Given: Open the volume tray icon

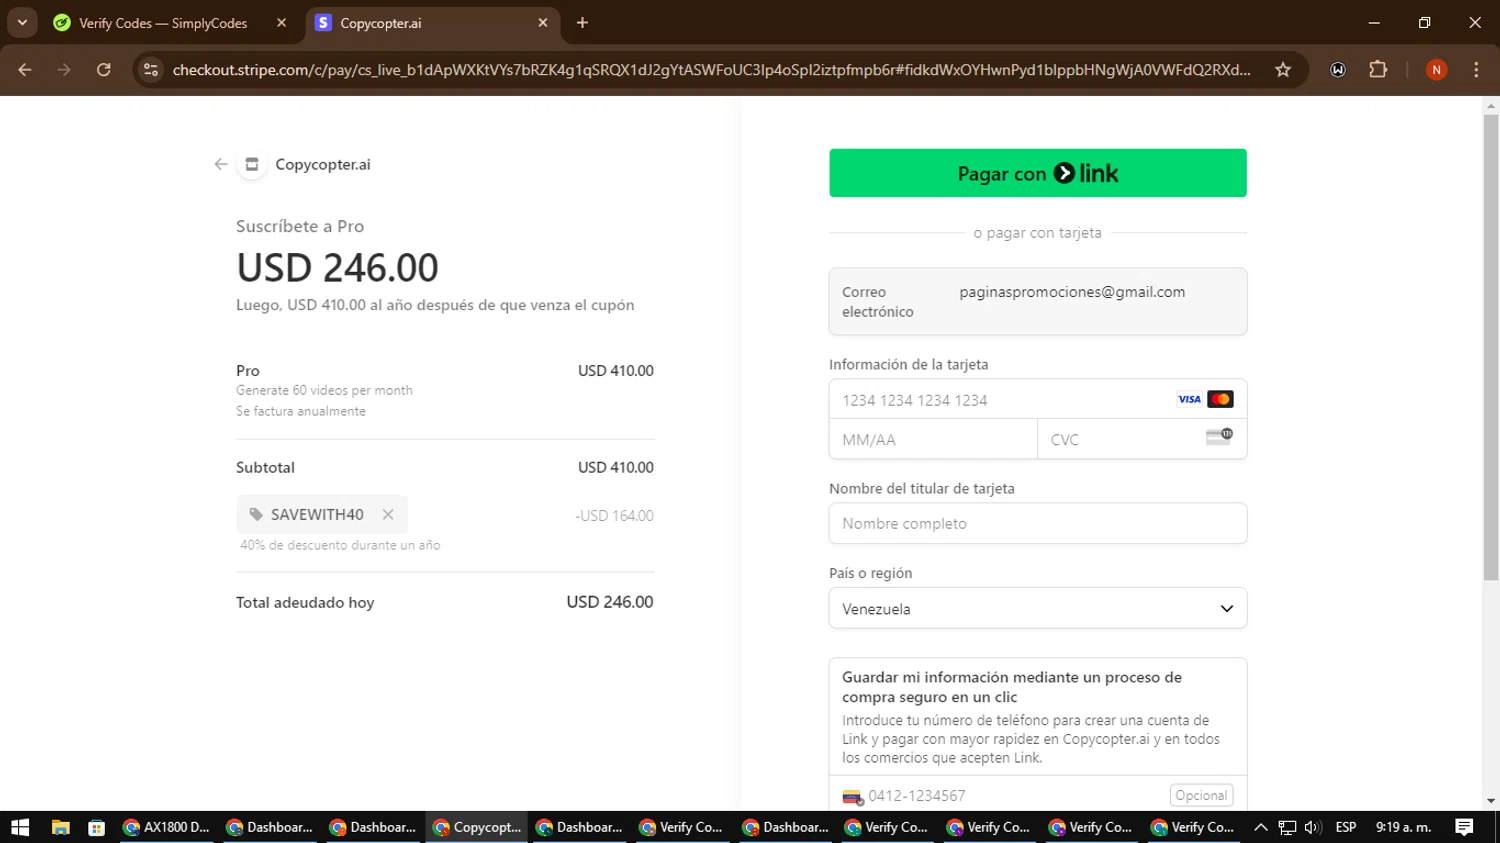Looking at the screenshot, I should click(1313, 827).
